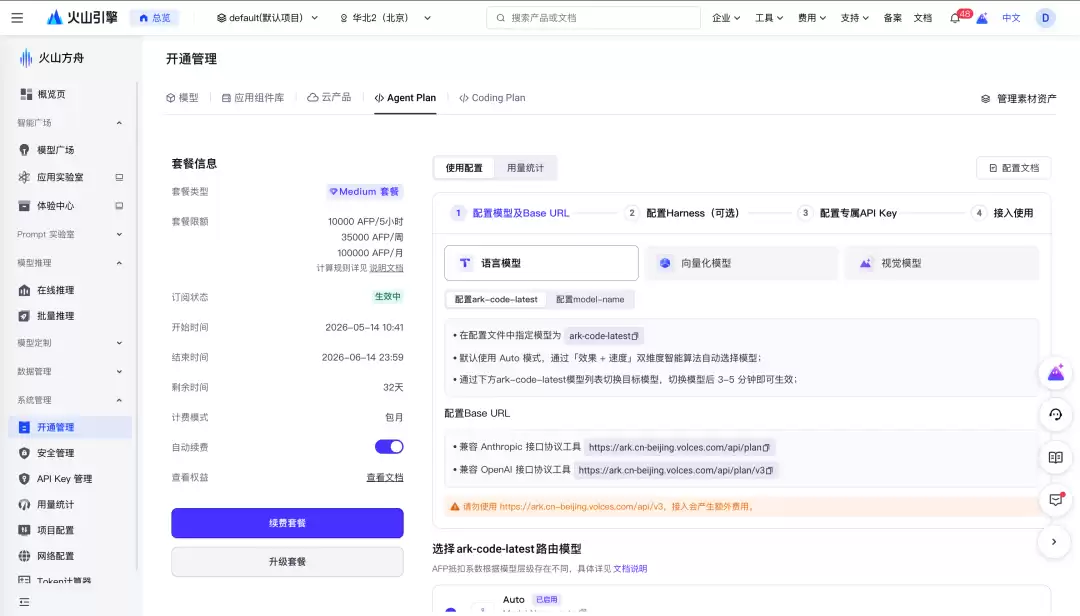This screenshot has width=1080, height=616.
Task: Click the user avatar D
Action: point(1045,18)
